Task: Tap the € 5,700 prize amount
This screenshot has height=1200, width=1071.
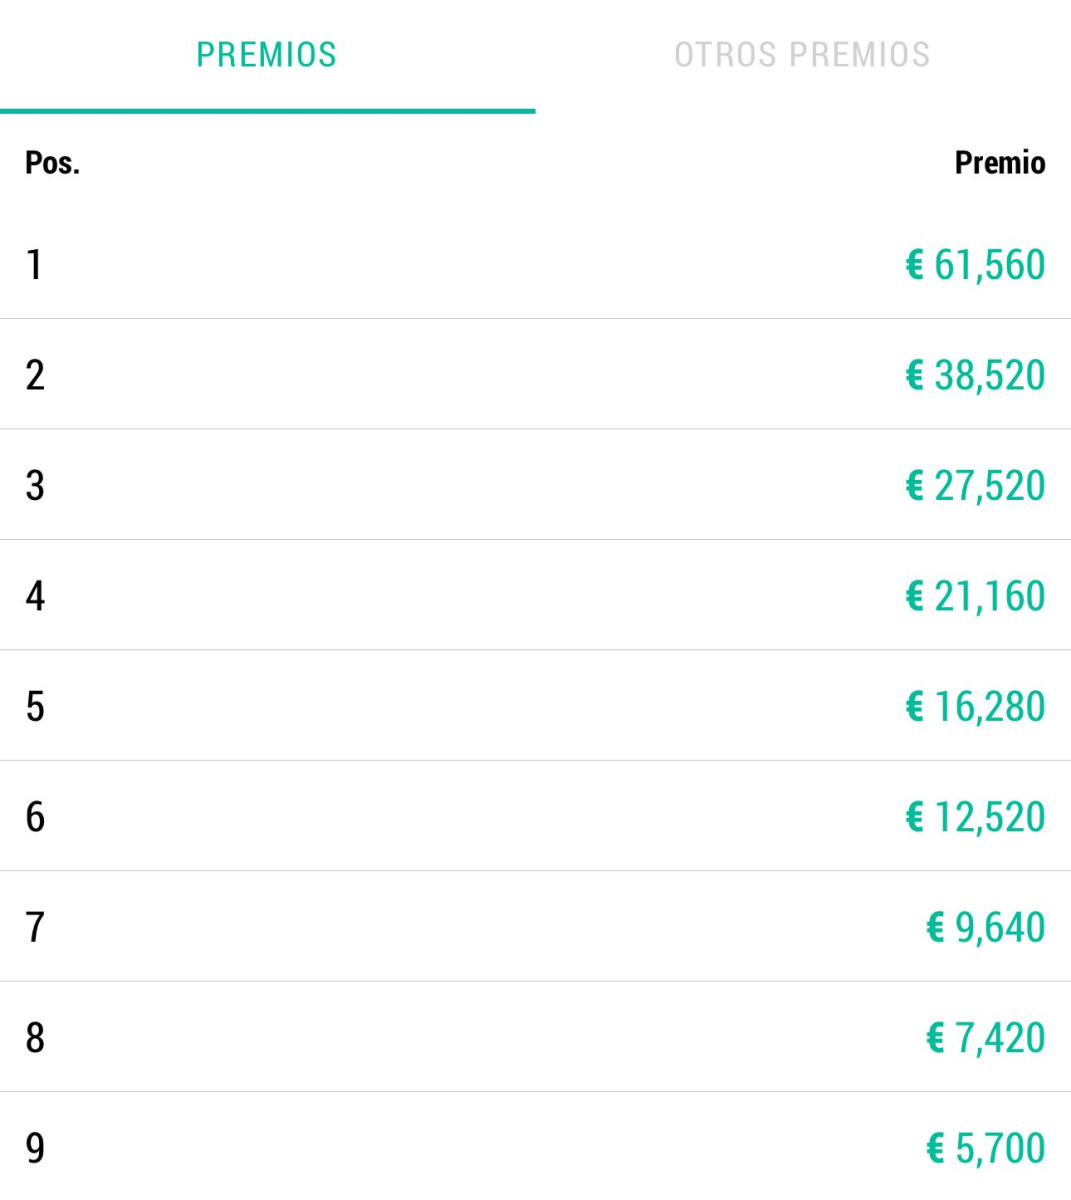Action: pos(985,1148)
